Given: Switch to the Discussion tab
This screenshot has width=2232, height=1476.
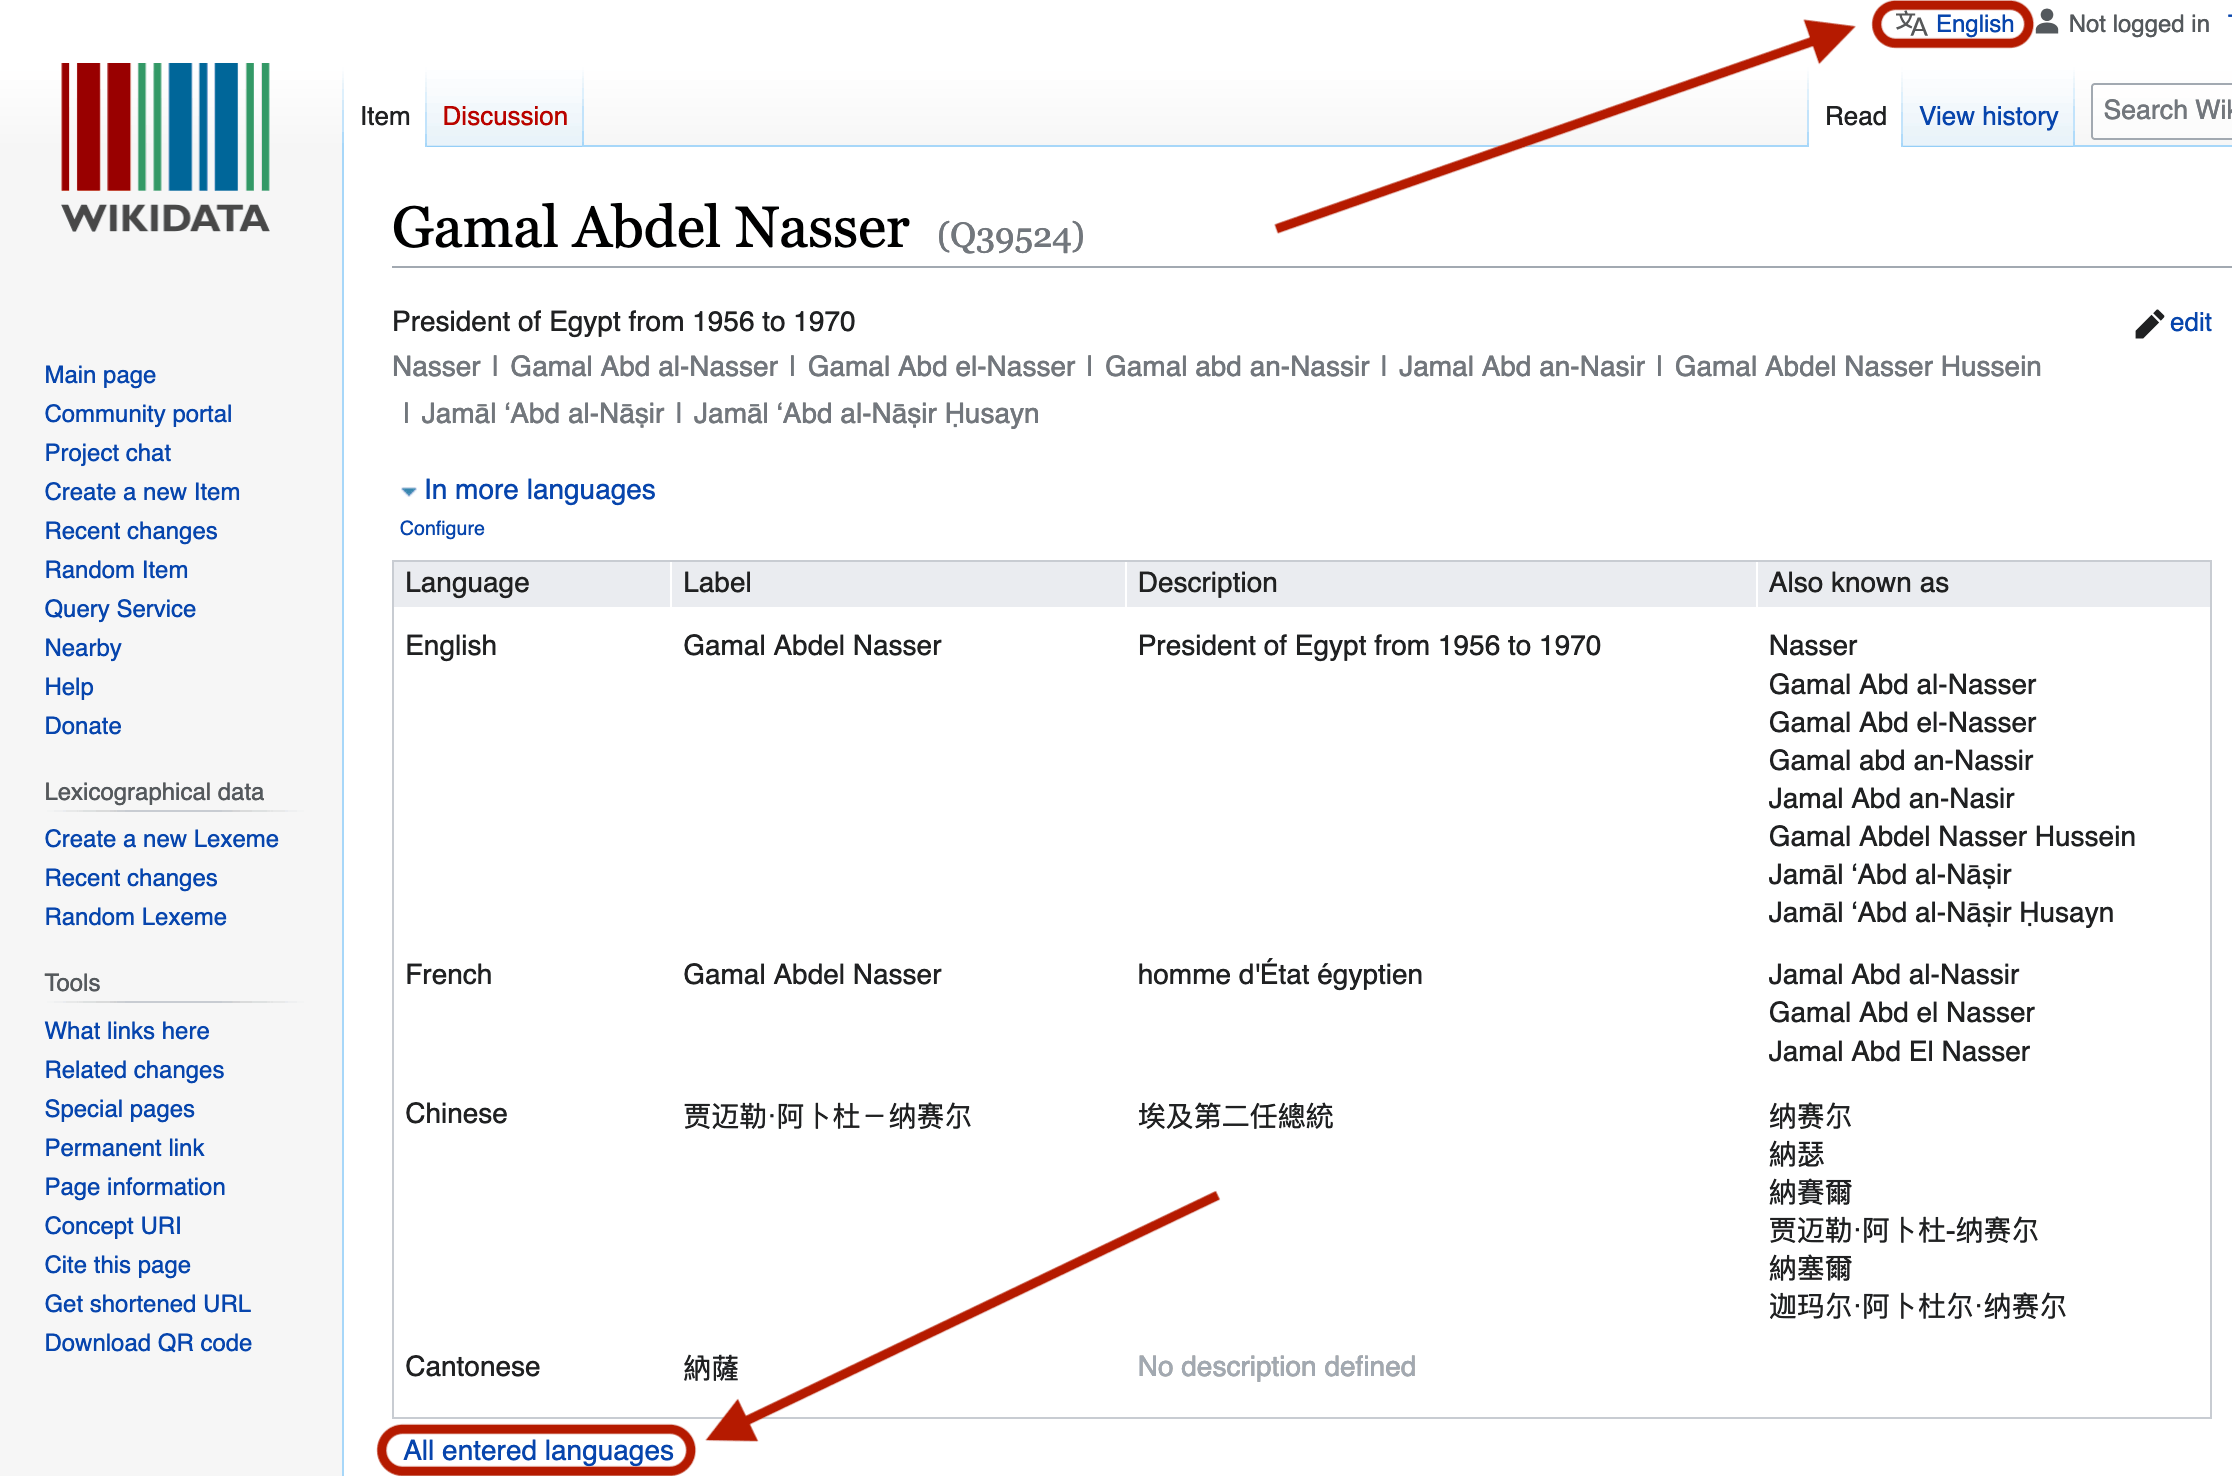Looking at the screenshot, I should 505,116.
